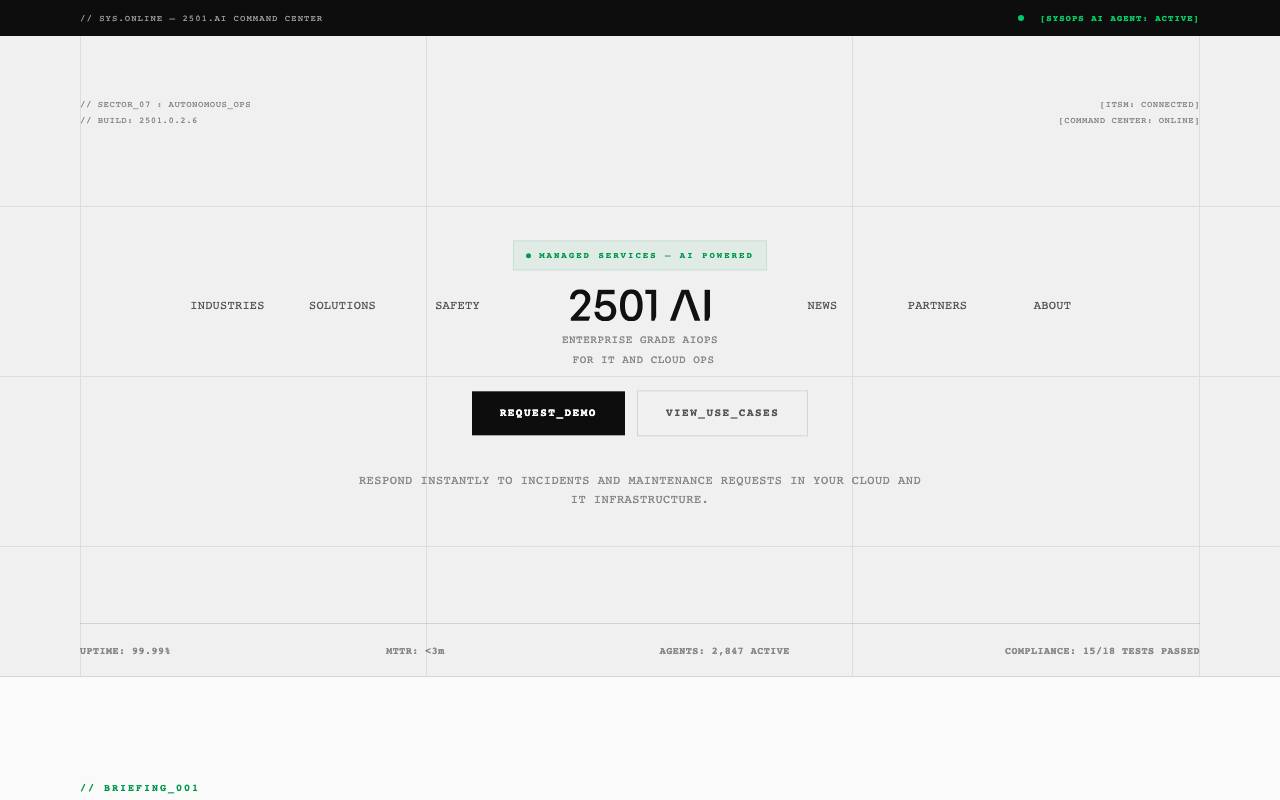
Task: Open the Solutions nav link
Action: 342,306
